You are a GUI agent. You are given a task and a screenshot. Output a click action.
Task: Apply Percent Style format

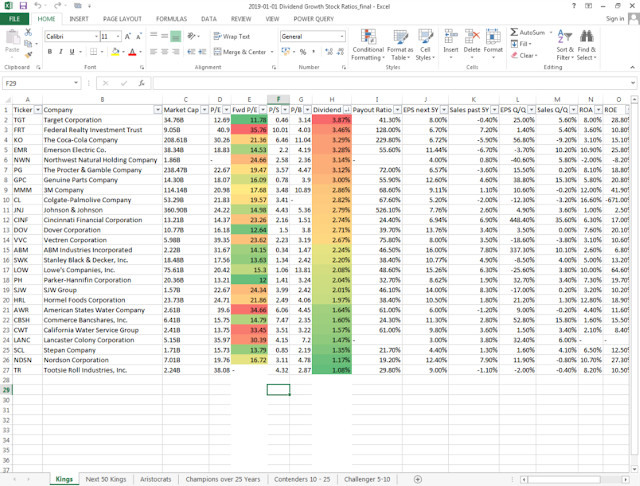pos(303,52)
